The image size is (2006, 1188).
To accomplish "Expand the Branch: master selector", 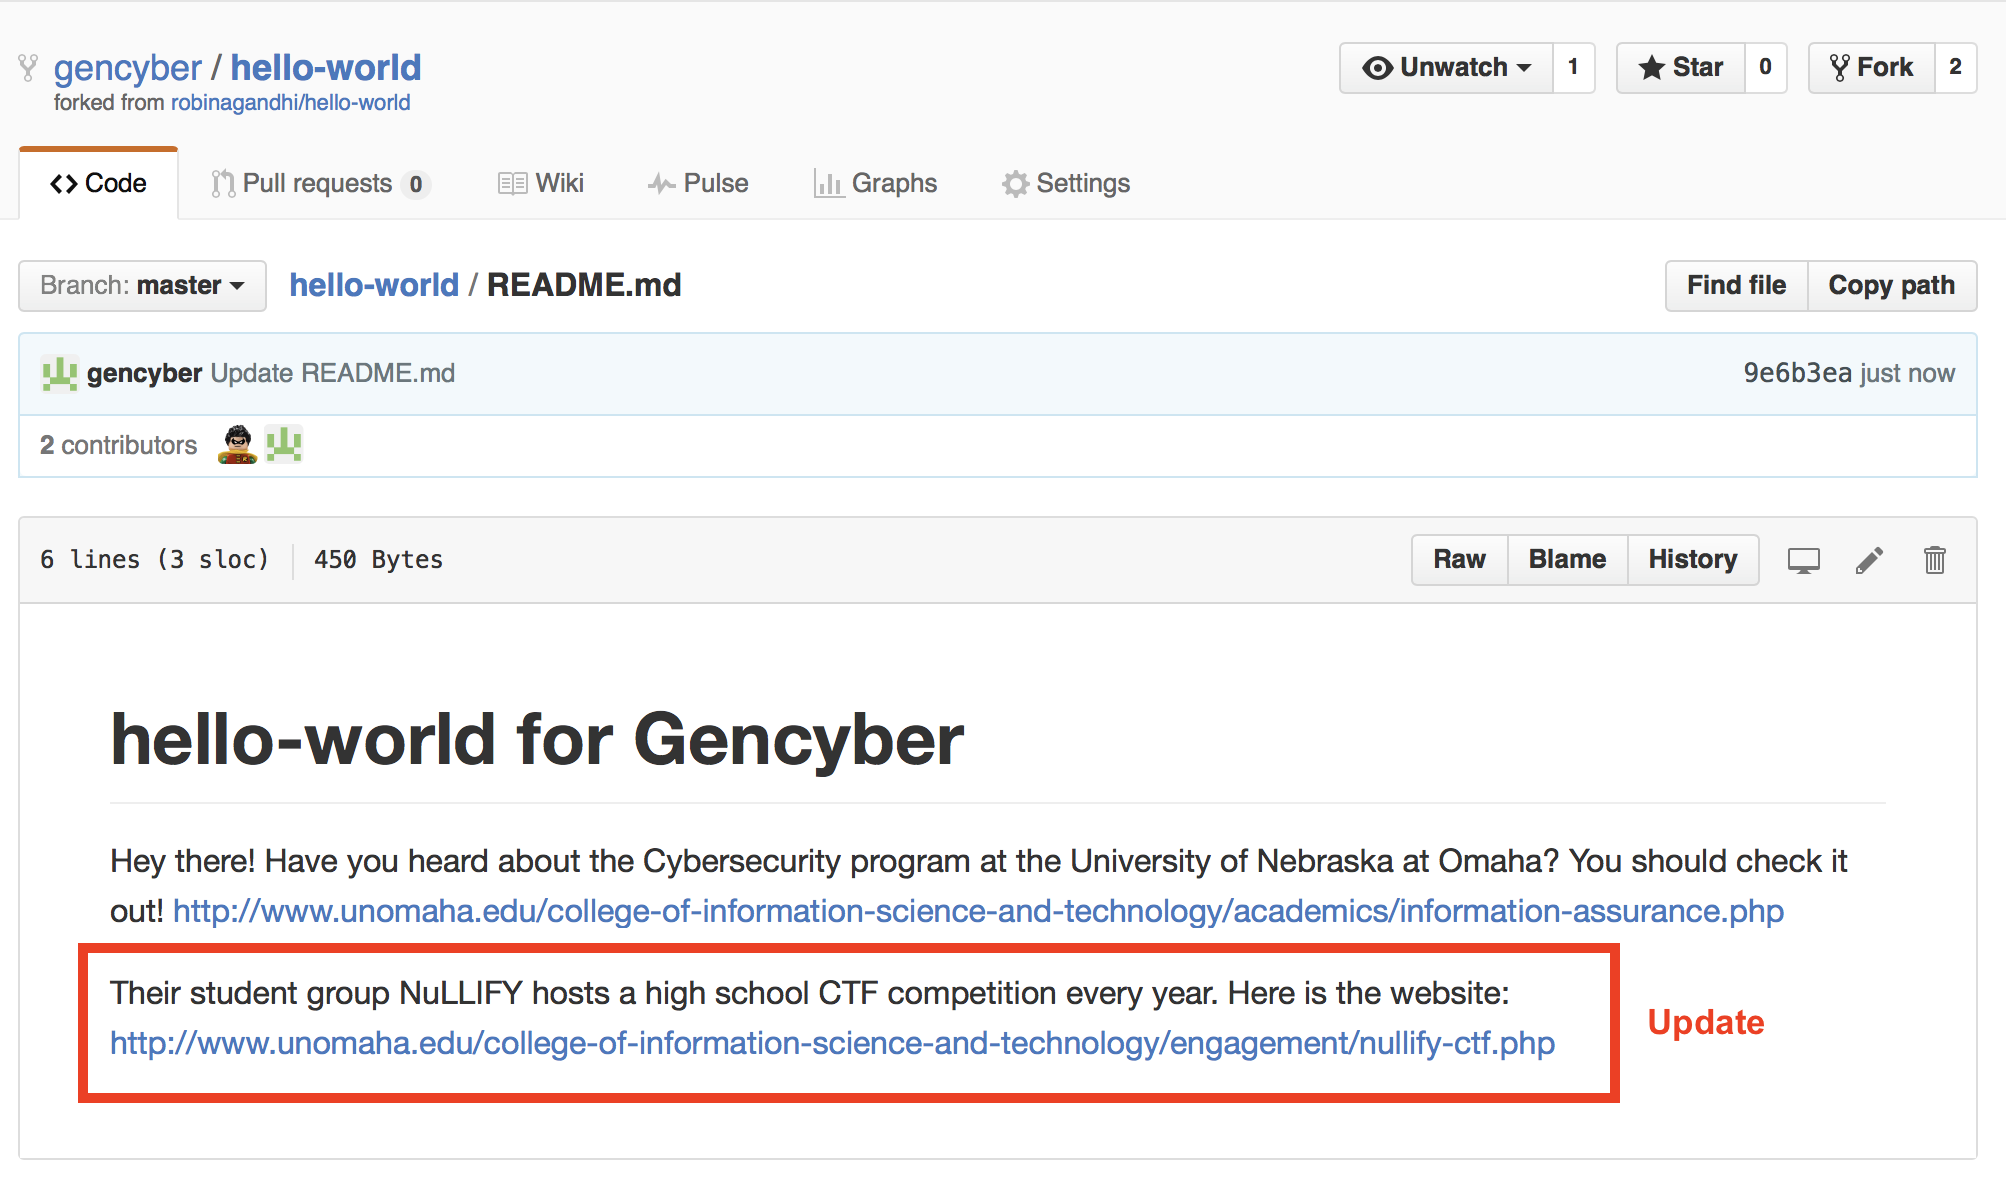I will pos(142,286).
